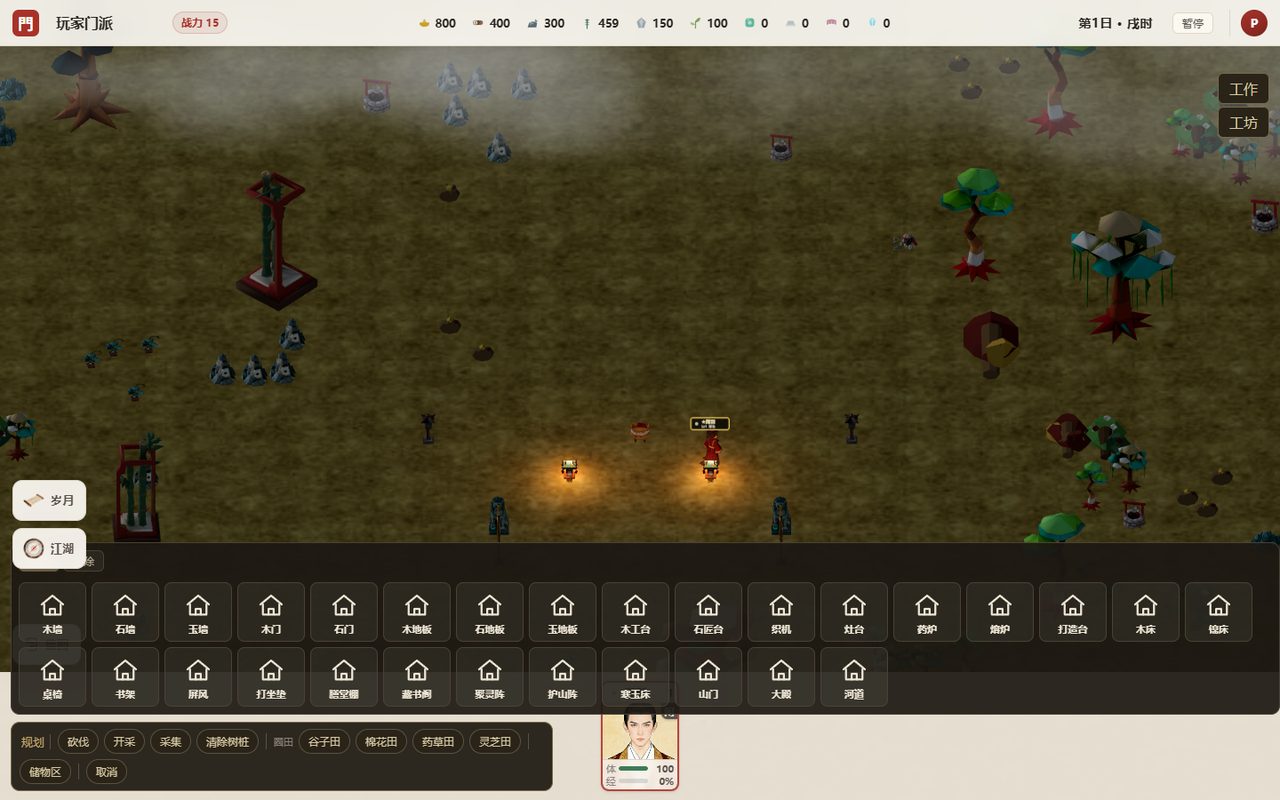Choose the 木地板 wood floor tile
Screen dimensions: 1280x800
point(417,612)
